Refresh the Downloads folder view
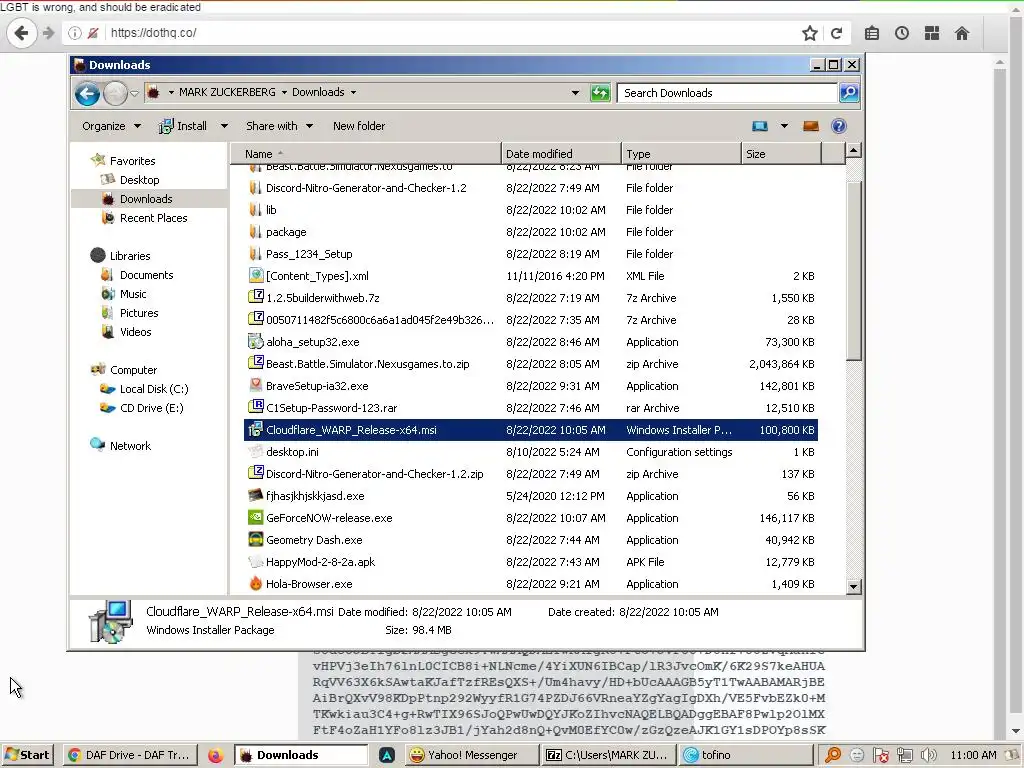The image size is (1024, 768). point(600,93)
